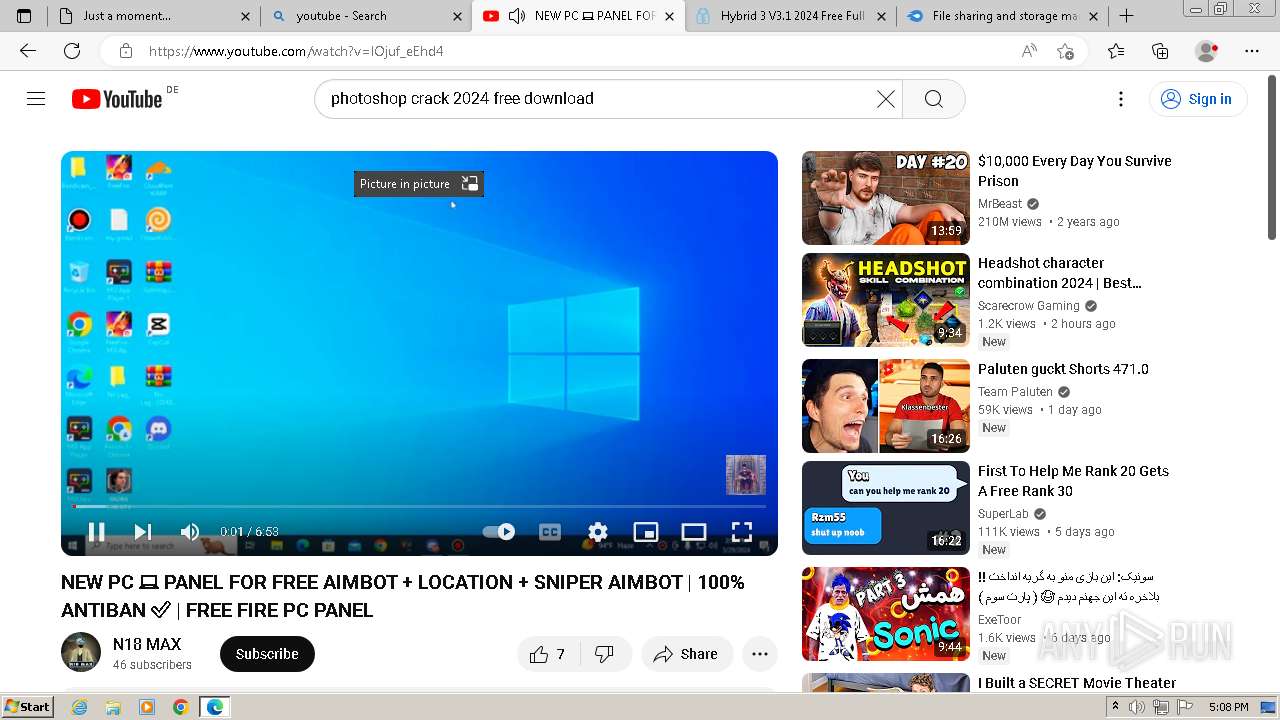Screen dimensions: 1280x720
Task: Open a new browser tab
Action: pyautogui.click(x=1126, y=16)
